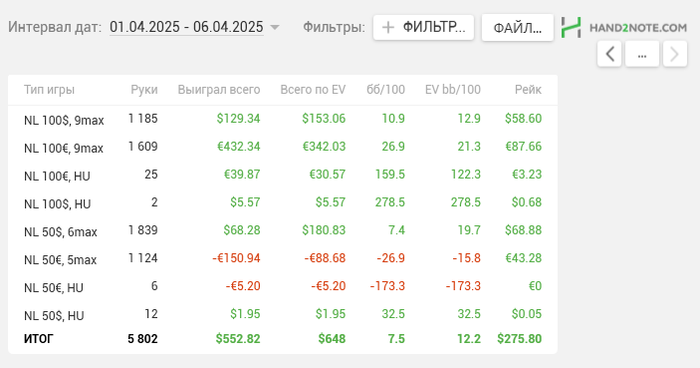Go to previous page with left chevron

click(609, 54)
